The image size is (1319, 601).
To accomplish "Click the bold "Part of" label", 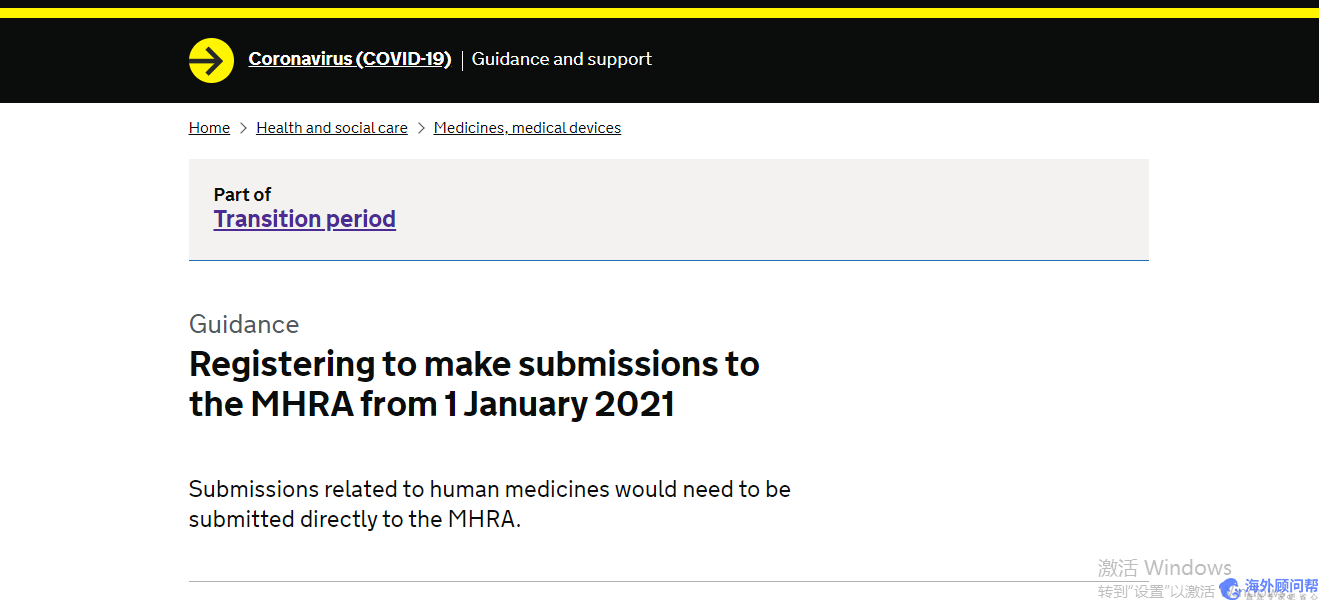I will (242, 194).
